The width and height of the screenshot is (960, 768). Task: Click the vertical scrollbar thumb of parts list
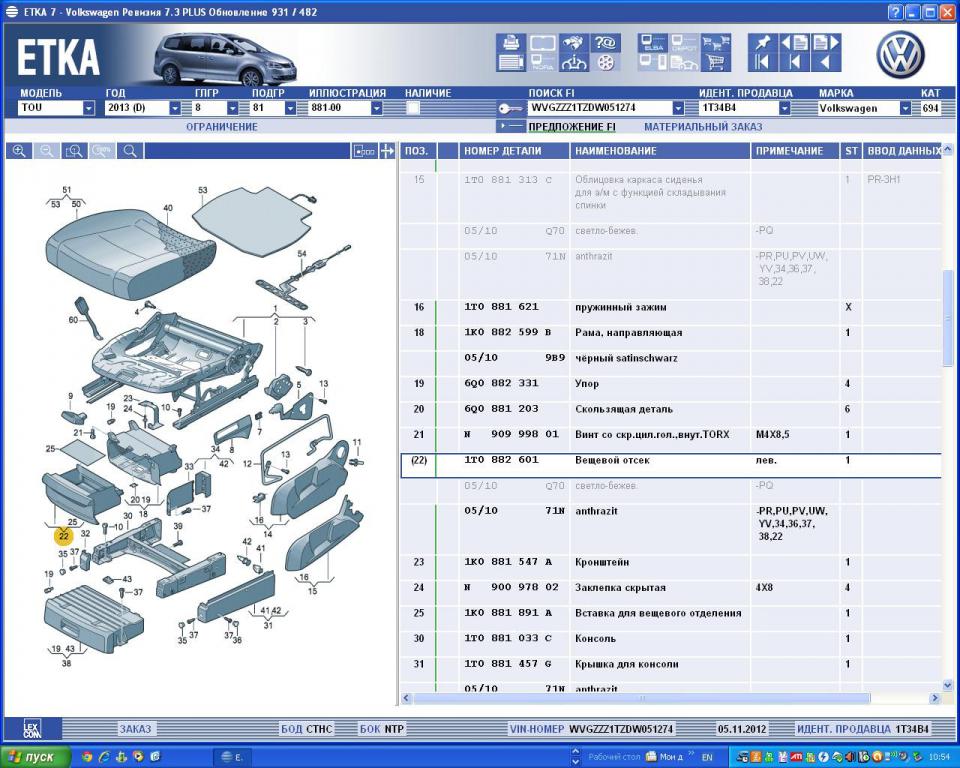(x=948, y=318)
